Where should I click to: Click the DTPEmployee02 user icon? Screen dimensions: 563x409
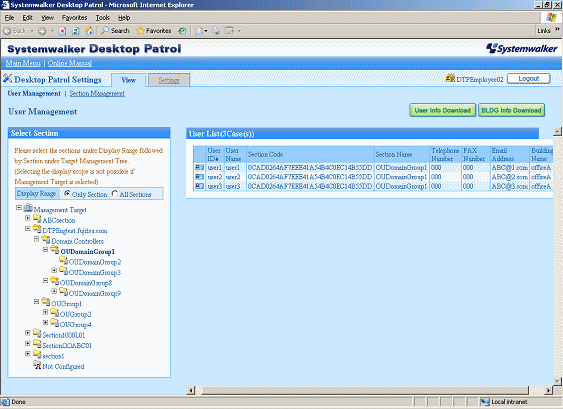(x=450, y=78)
